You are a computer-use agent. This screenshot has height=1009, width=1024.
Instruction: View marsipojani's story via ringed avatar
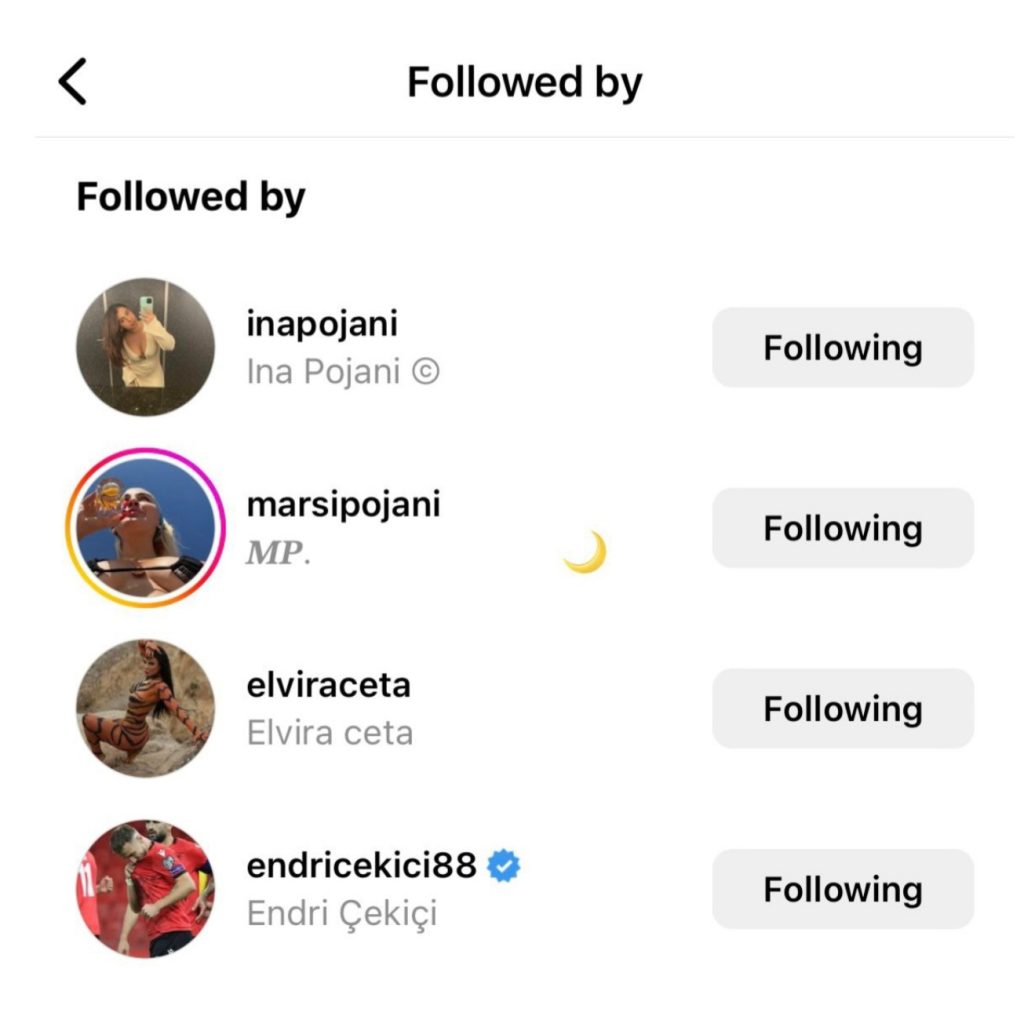(x=146, y=528)
